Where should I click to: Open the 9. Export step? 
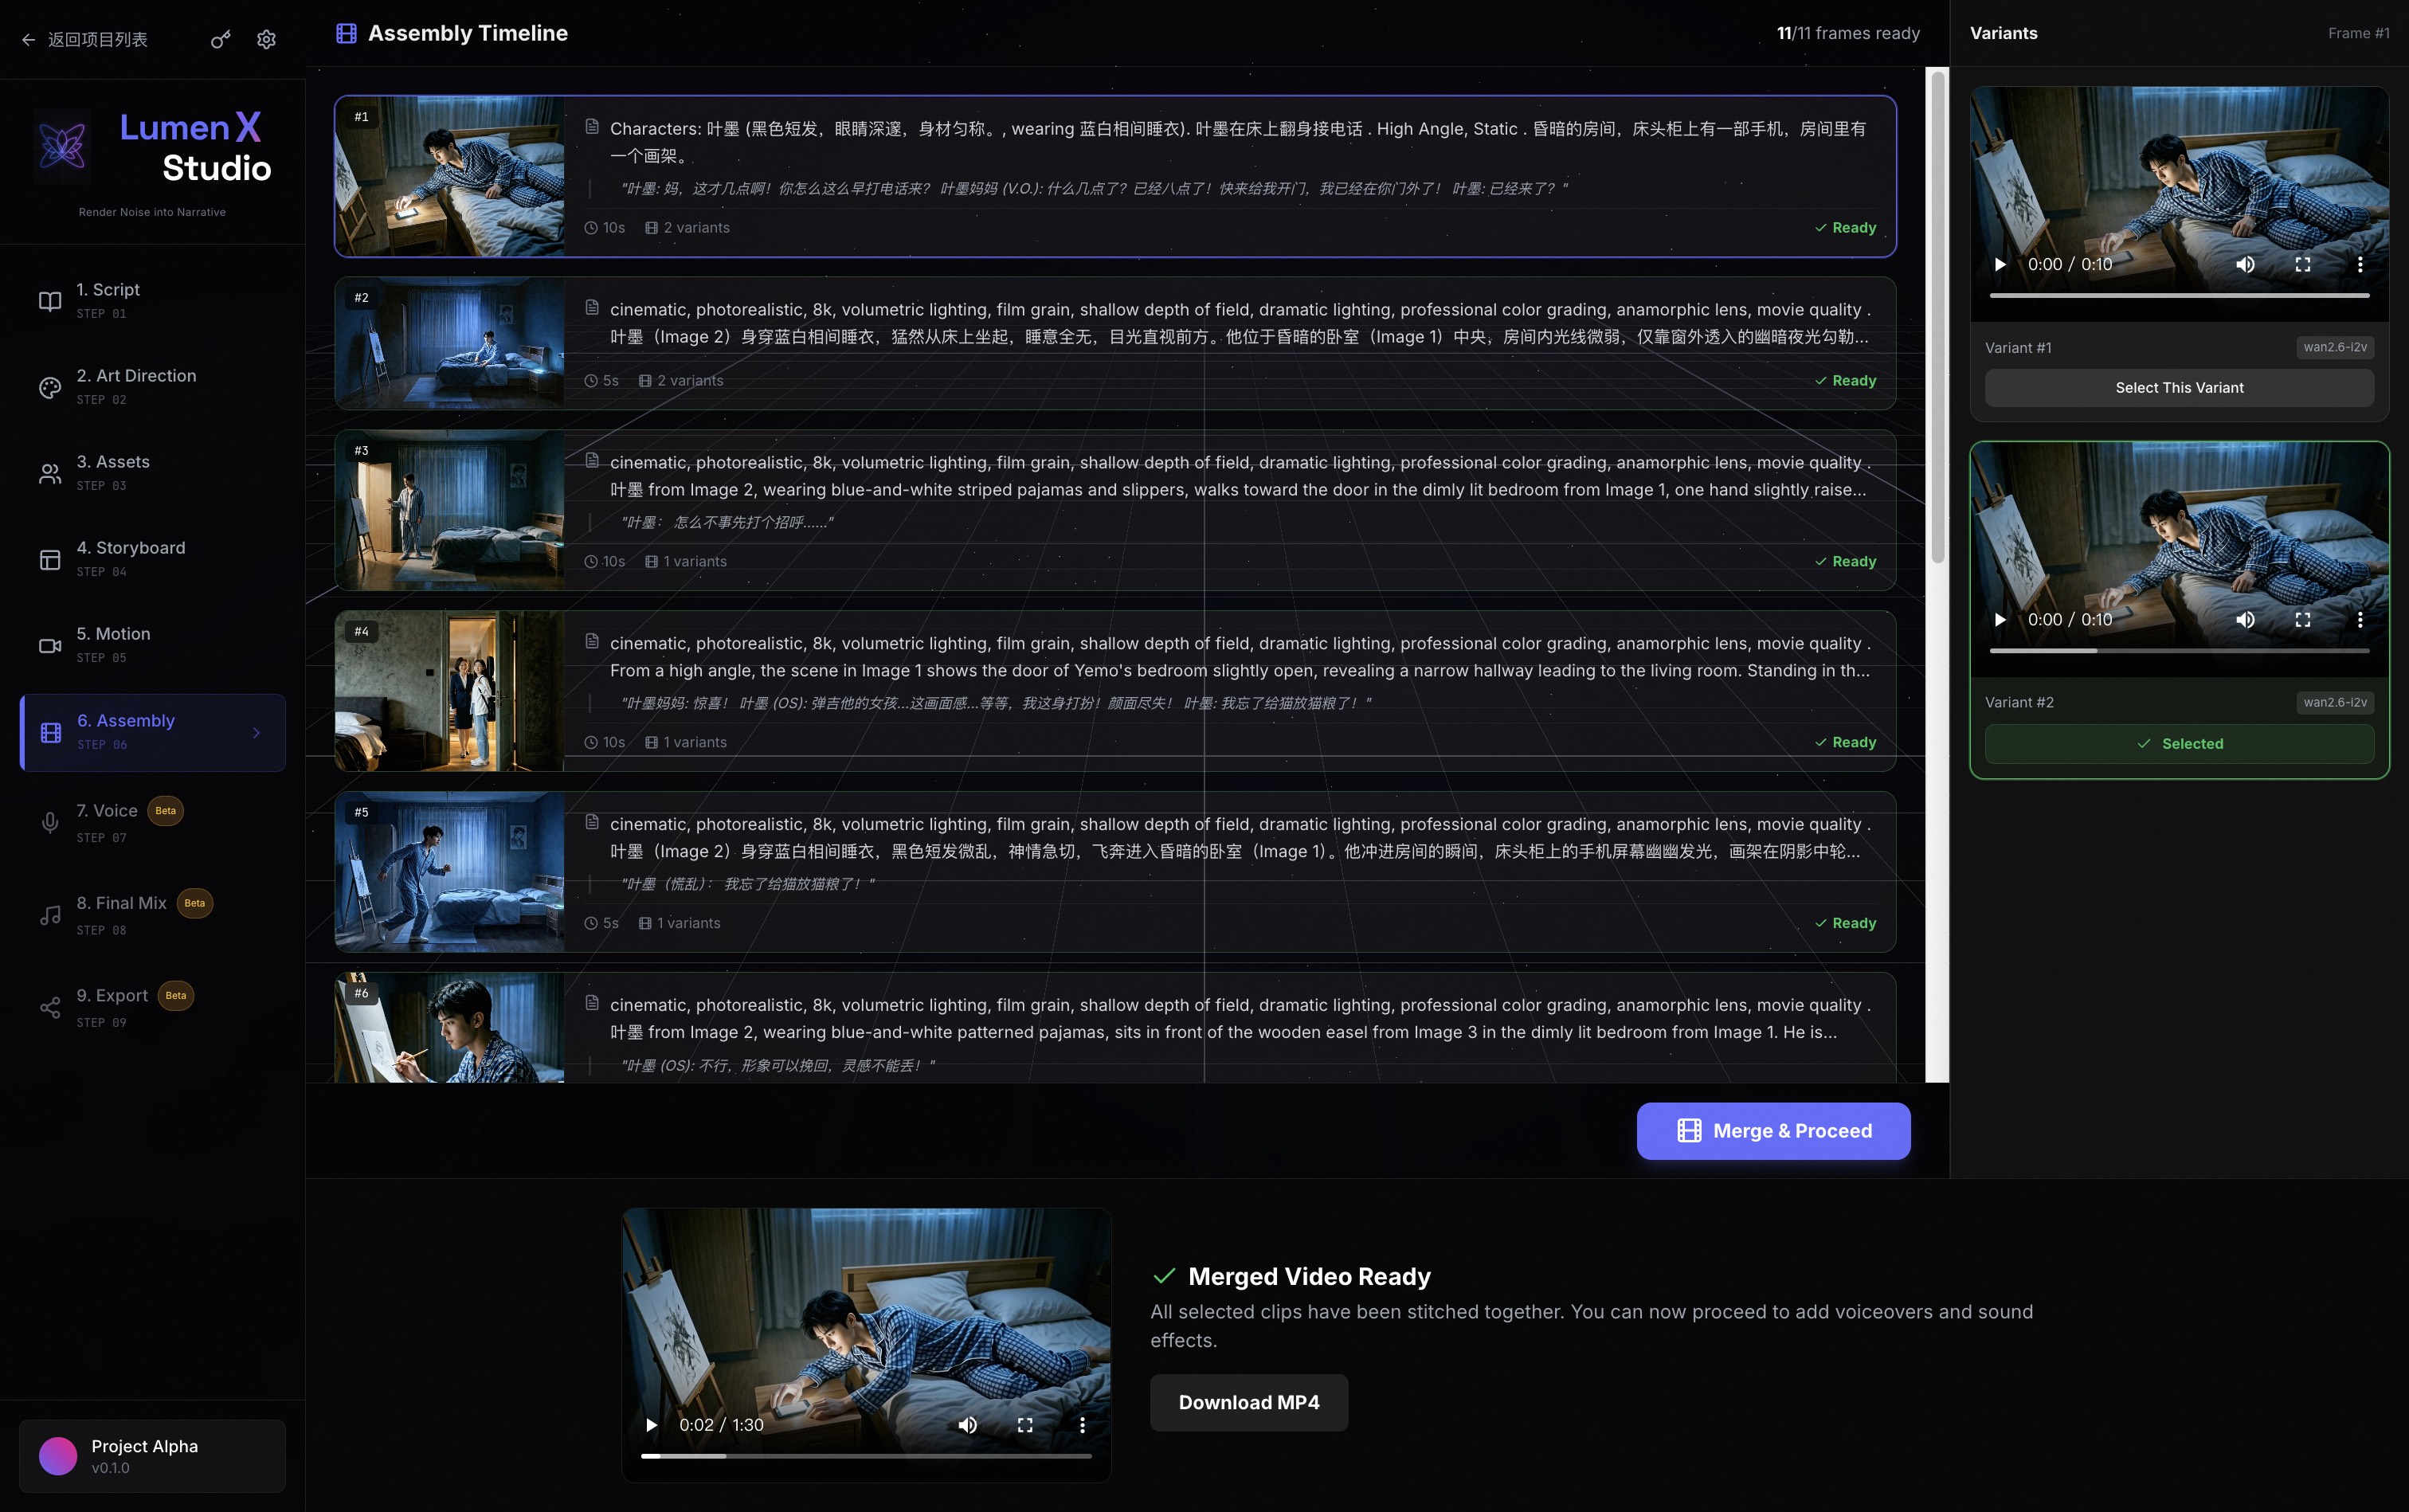pos(152,1007)
